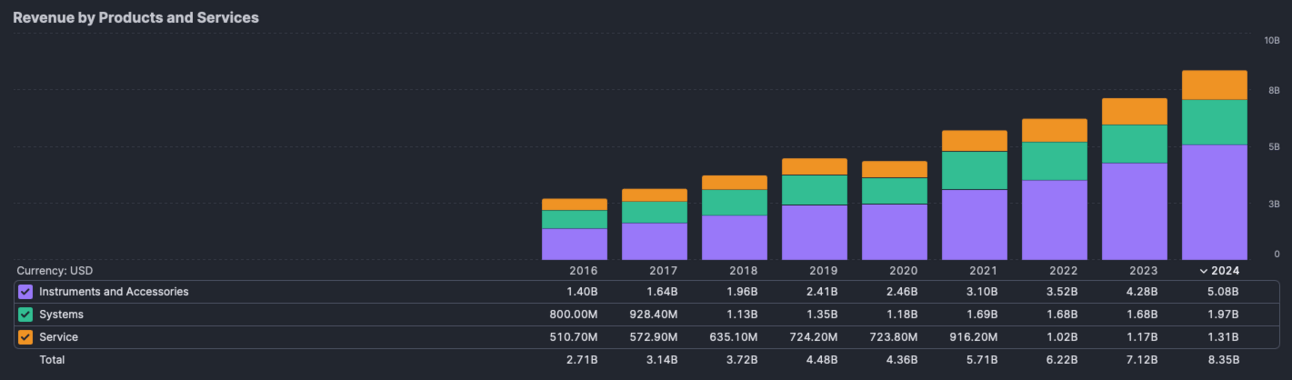Click the Systems row label

(x=61, y=315)
